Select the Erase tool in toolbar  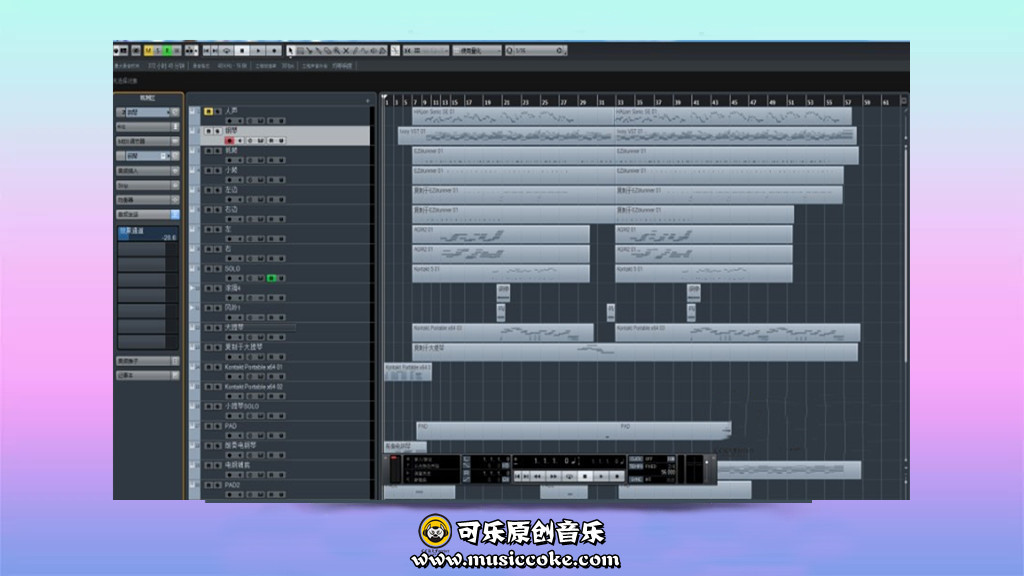(x=328, y=51)
